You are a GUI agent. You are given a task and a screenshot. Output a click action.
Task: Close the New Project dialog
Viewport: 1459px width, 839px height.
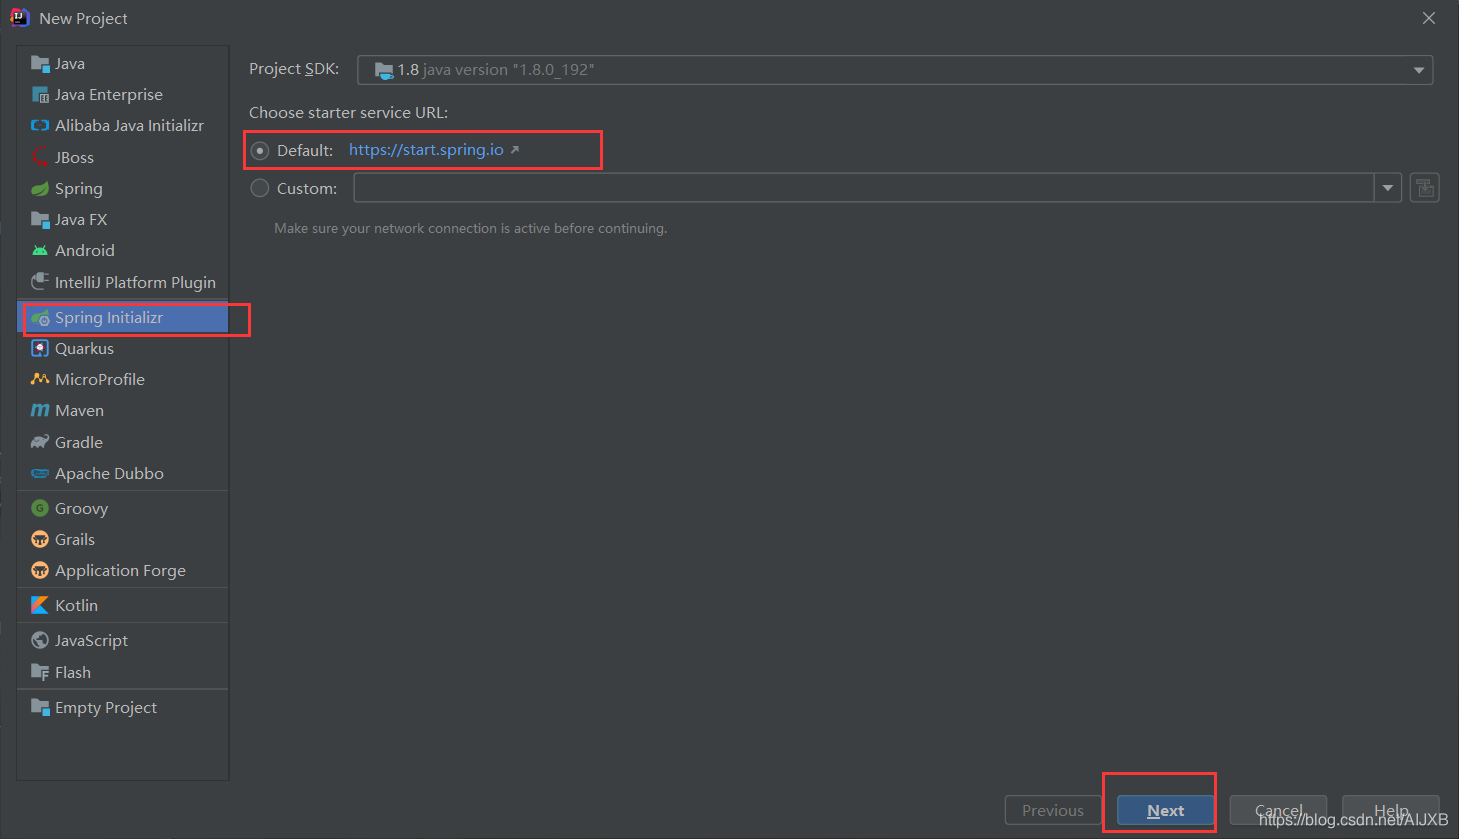(x=1429, y=18)
